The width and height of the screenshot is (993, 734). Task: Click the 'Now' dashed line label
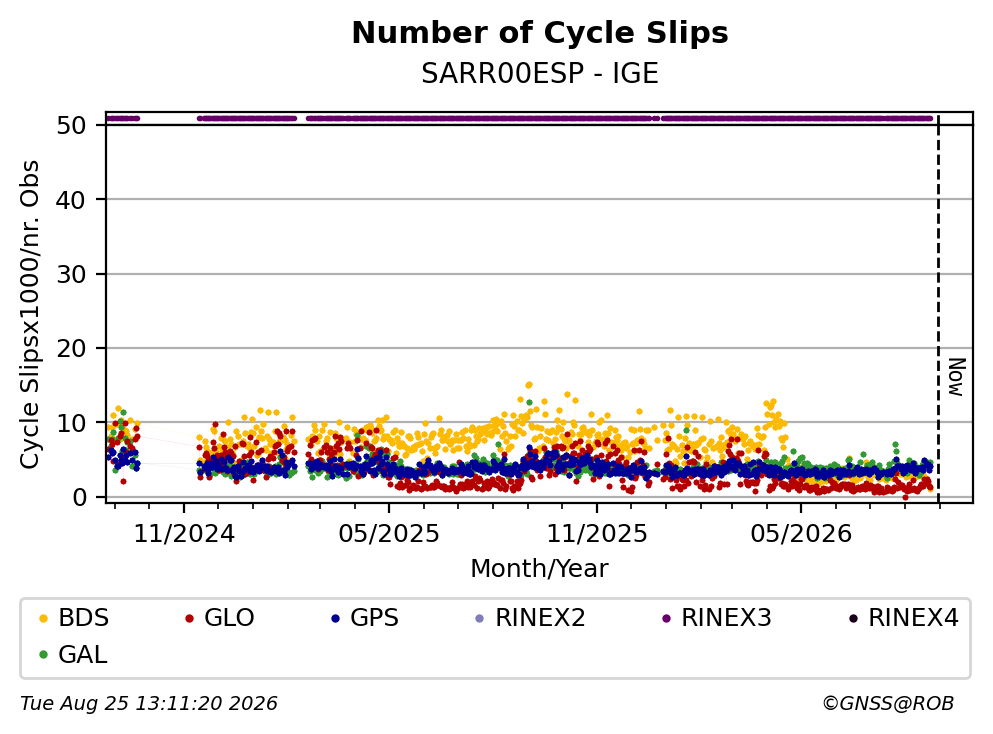(957, 377)
